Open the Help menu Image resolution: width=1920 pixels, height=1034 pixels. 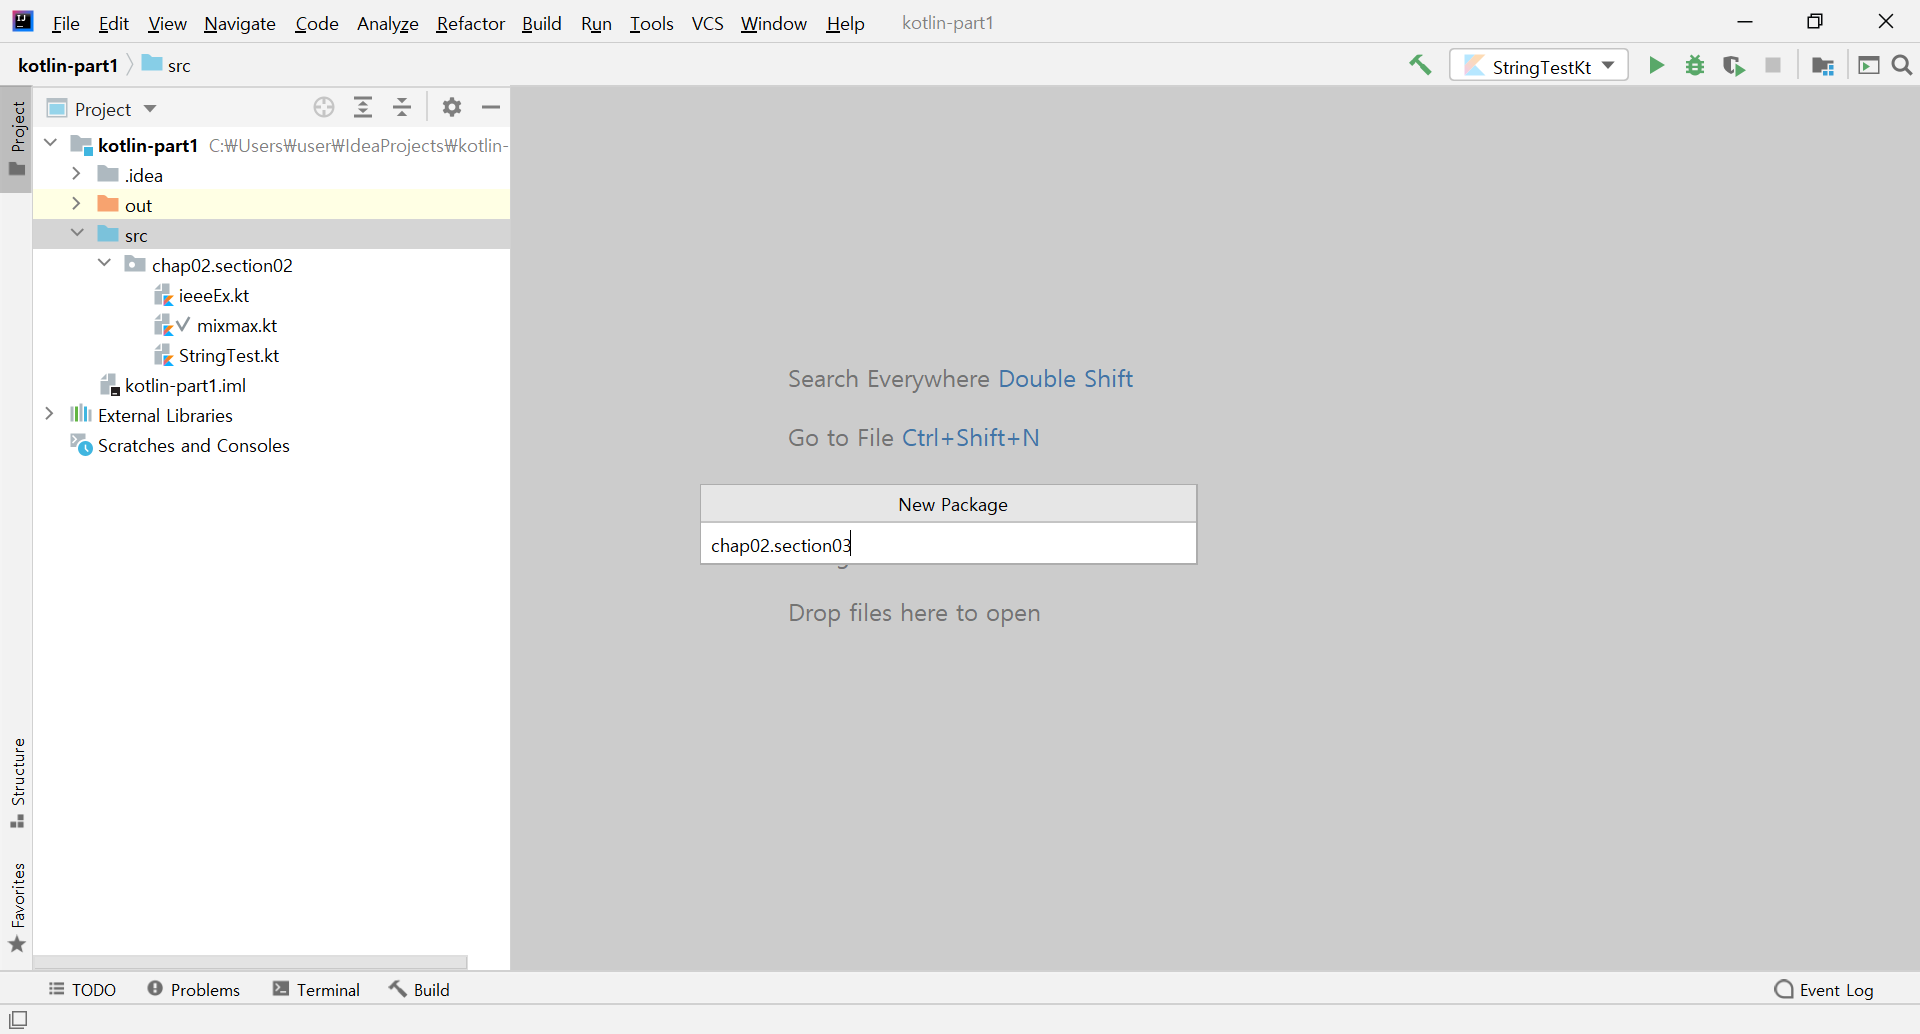846,23
